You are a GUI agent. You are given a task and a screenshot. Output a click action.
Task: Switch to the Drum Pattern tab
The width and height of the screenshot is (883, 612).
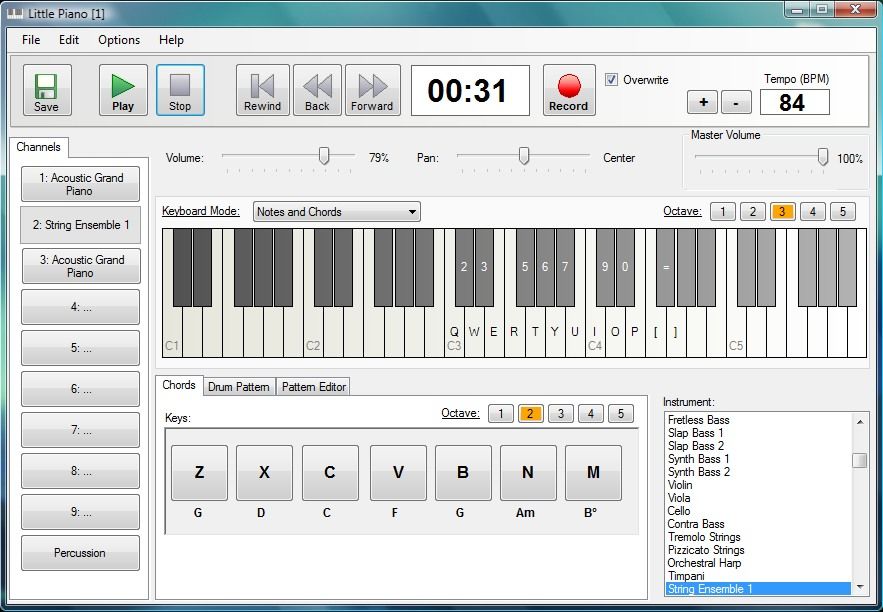pyautogui.click(x=239, y=387)
